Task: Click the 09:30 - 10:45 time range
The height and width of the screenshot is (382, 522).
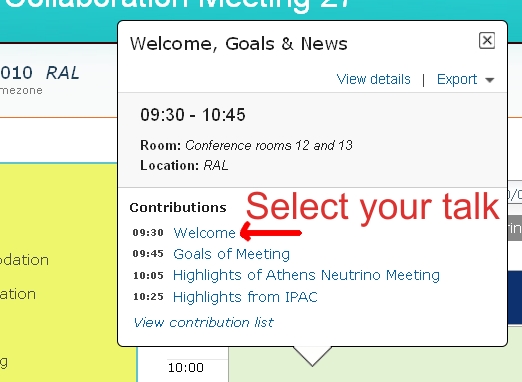Action: [x=193, y=115]
